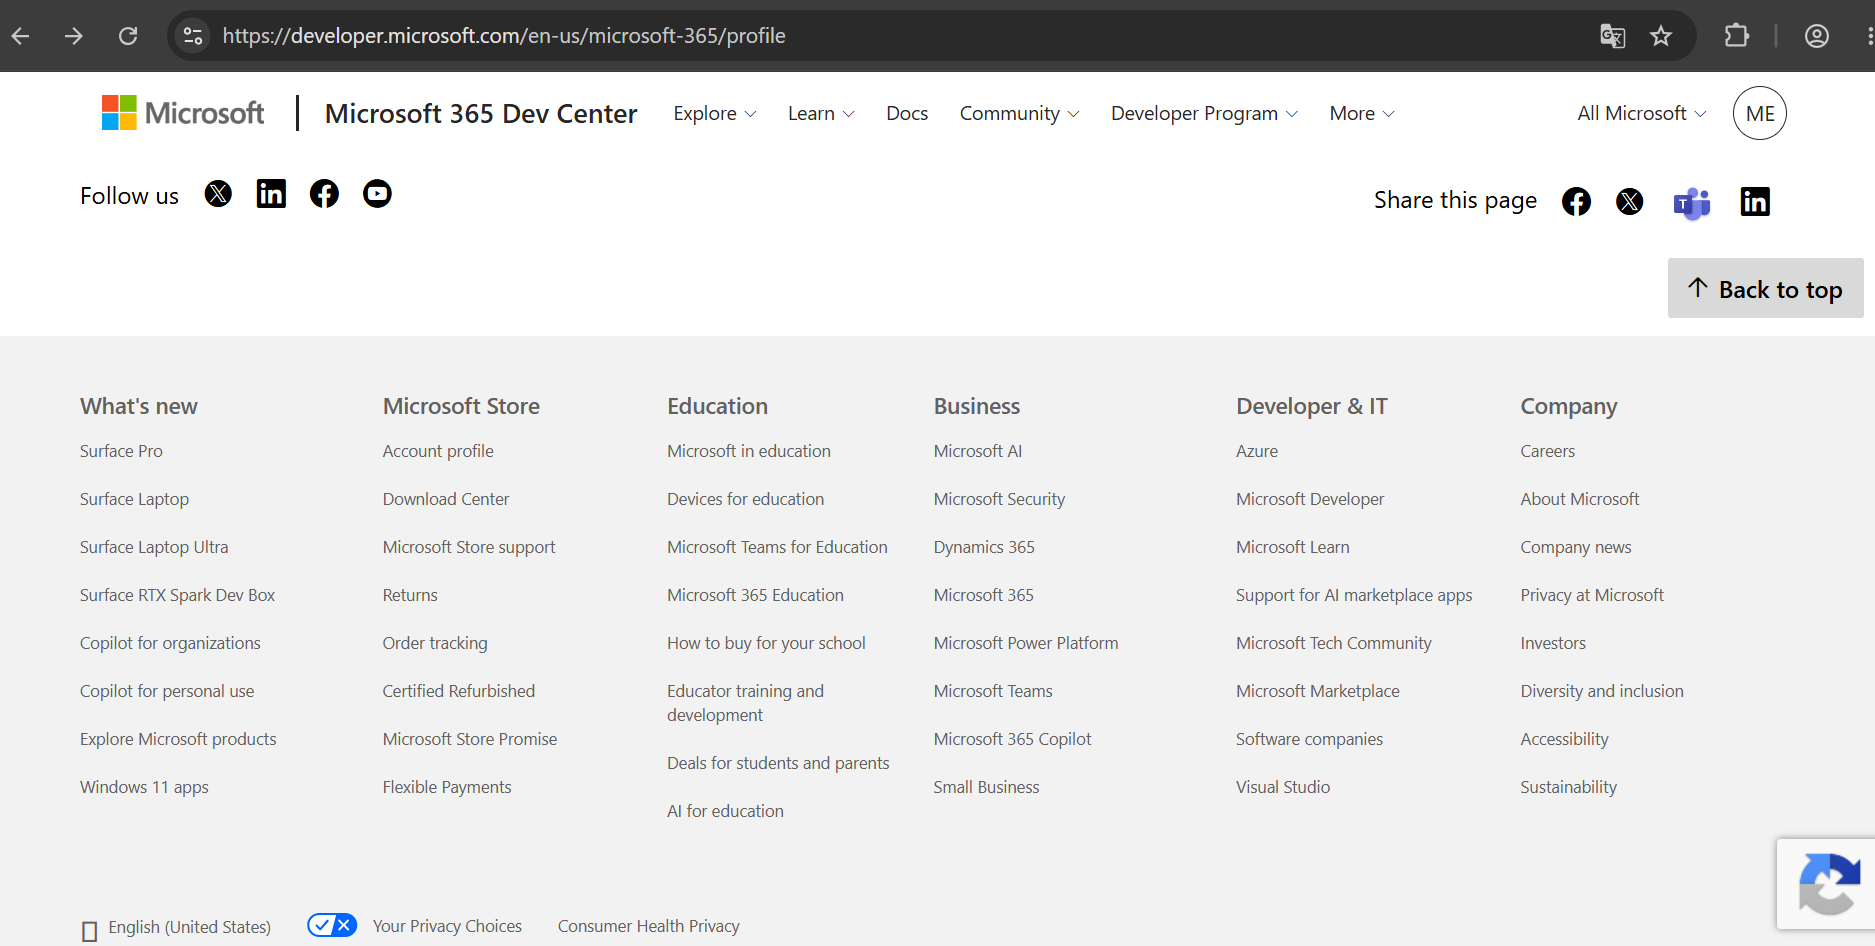This screenshot has width=1875, height=946.
Task: Expand the All Microsoft menu
Action: coord(1642,114)
